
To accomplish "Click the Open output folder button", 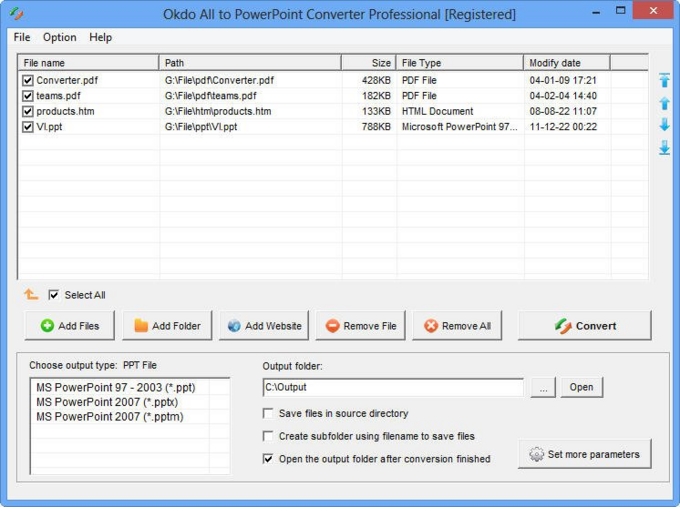I will coord(581,387).
